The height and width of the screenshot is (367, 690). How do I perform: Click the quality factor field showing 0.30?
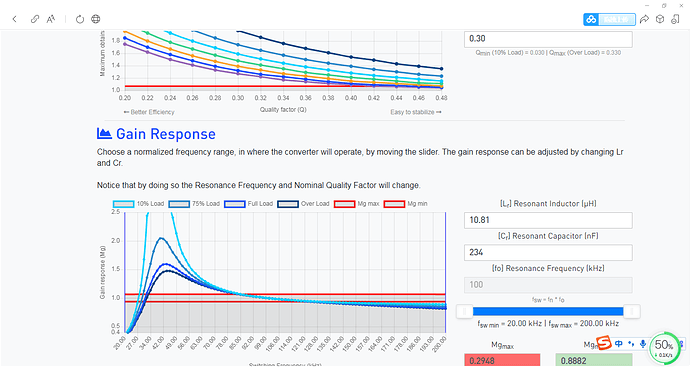pyautogui.click(x=548, y=39)
